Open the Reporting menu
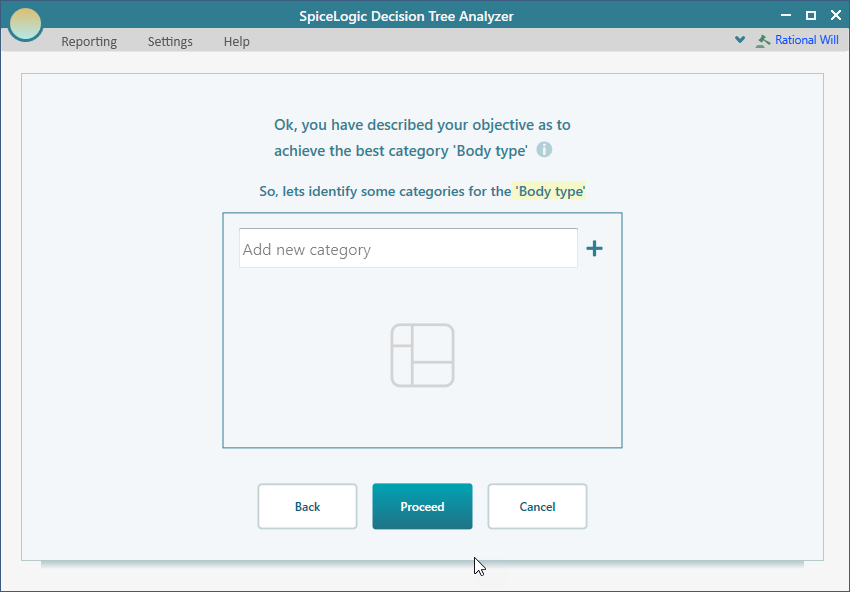 tap(89, 42)
